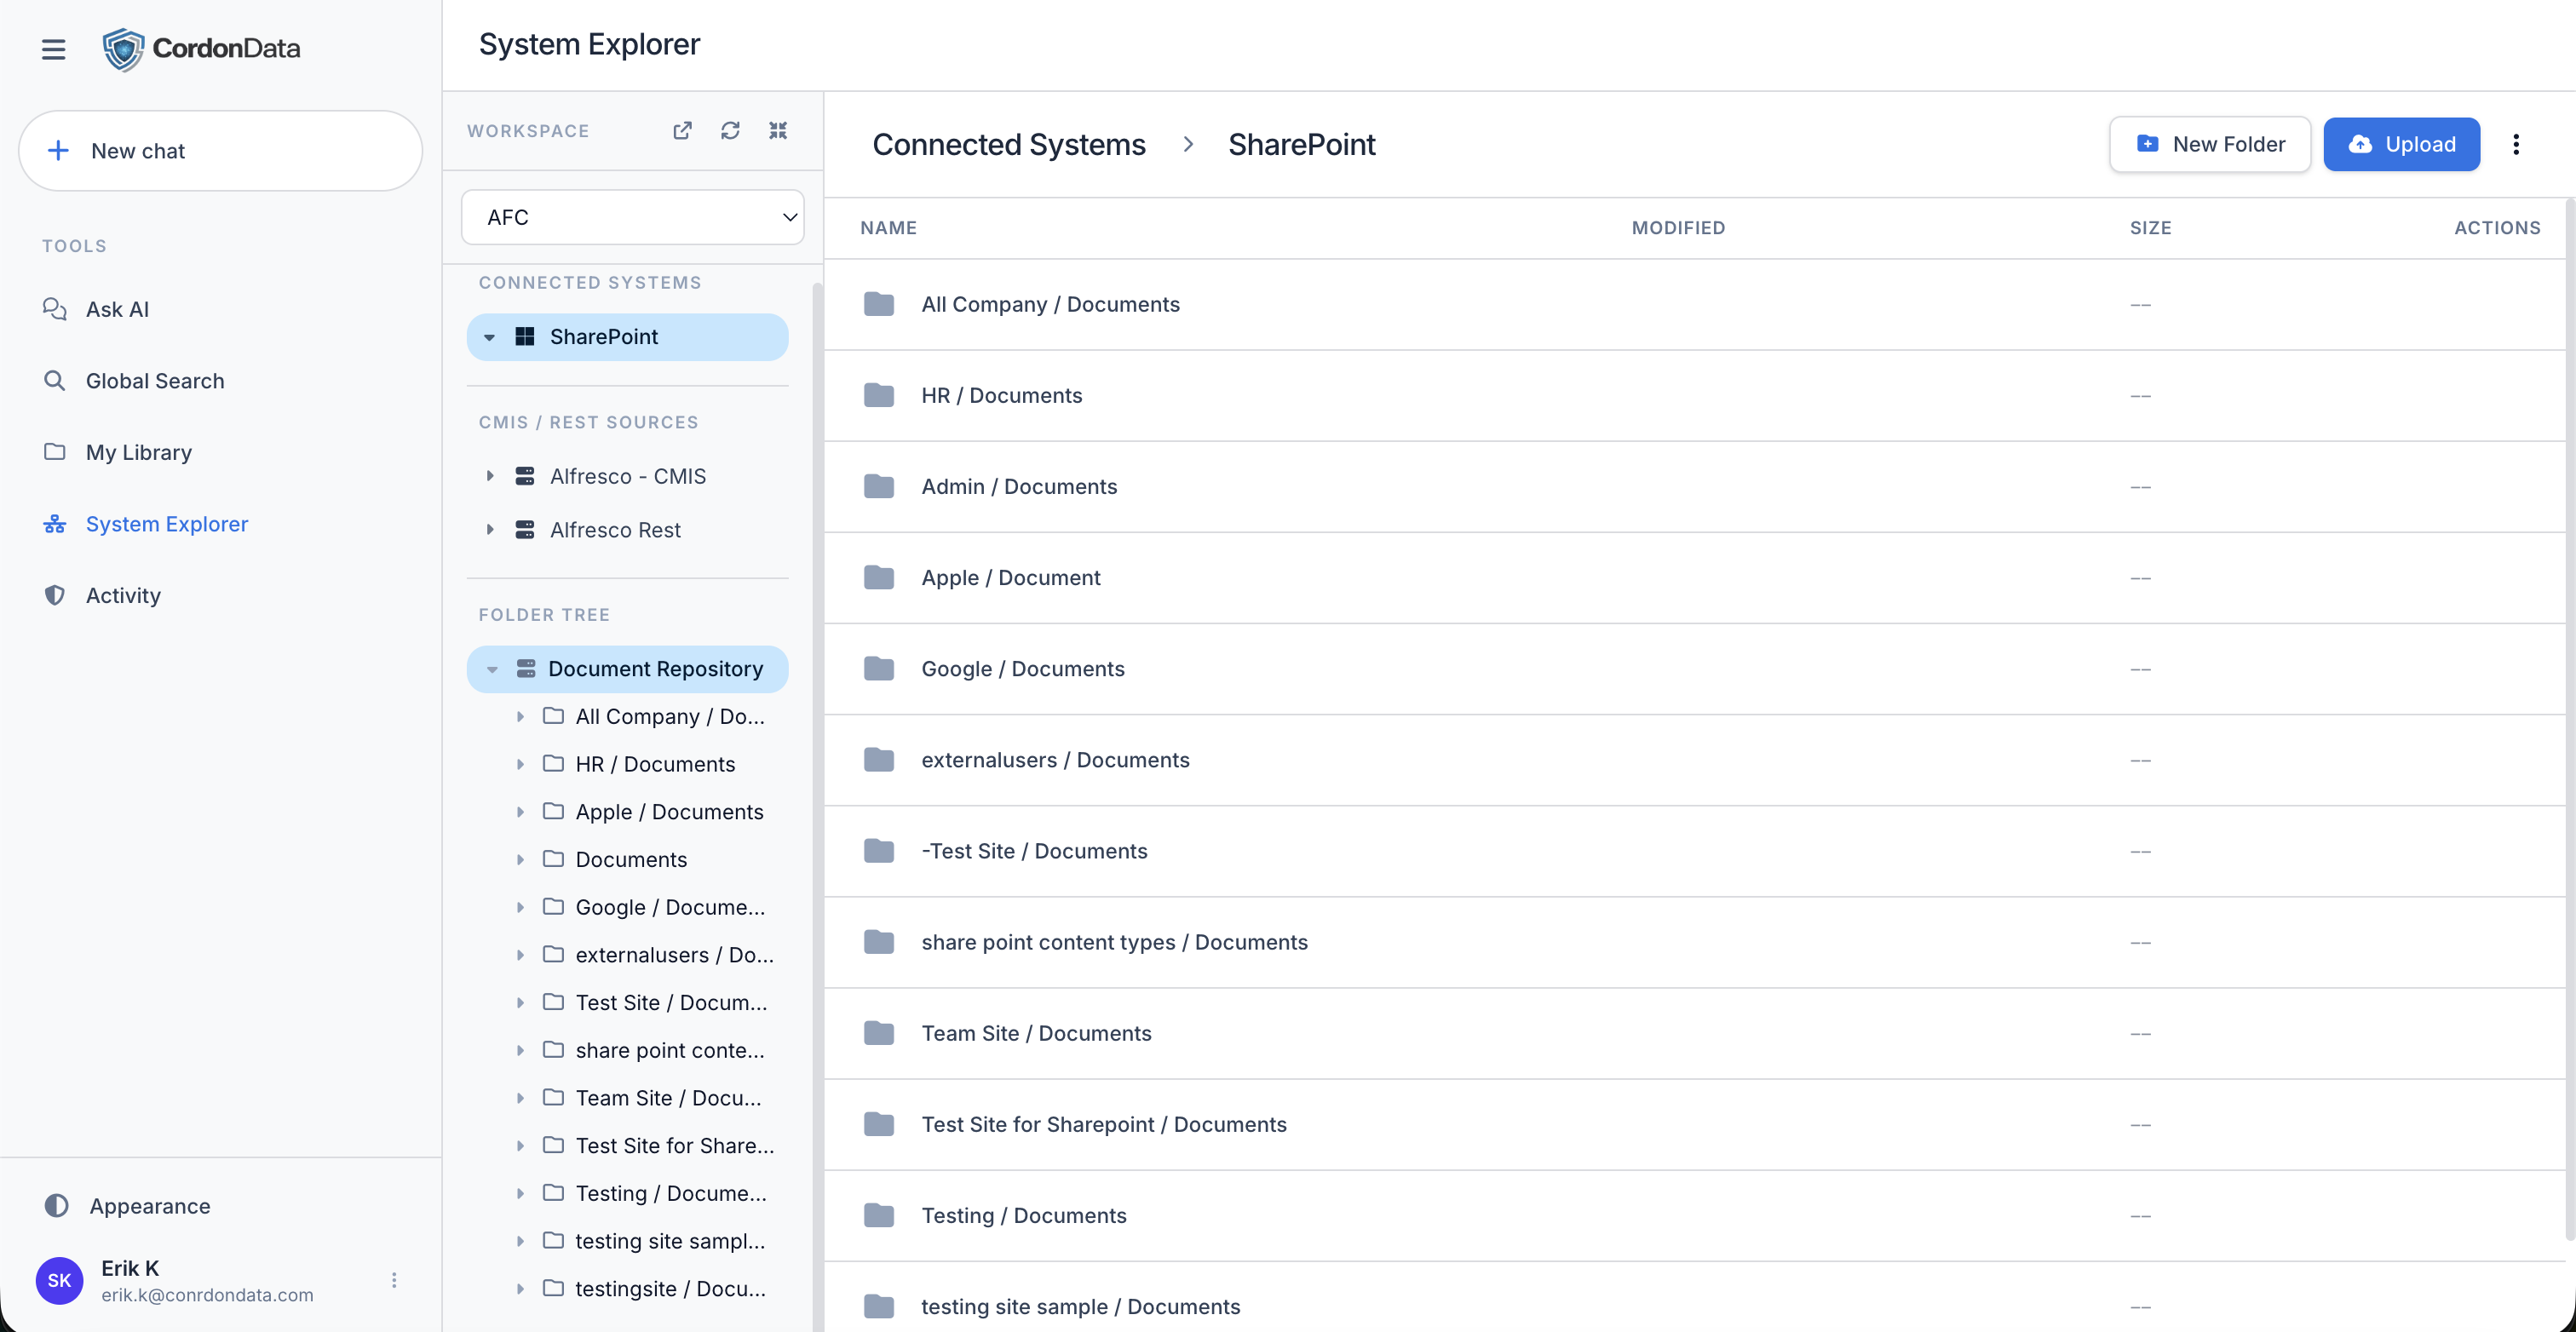Image resolution: width=2576 pixels, height=1332 pixels.
Task: Collapse the SharePoint connected system
Action: 489,337
